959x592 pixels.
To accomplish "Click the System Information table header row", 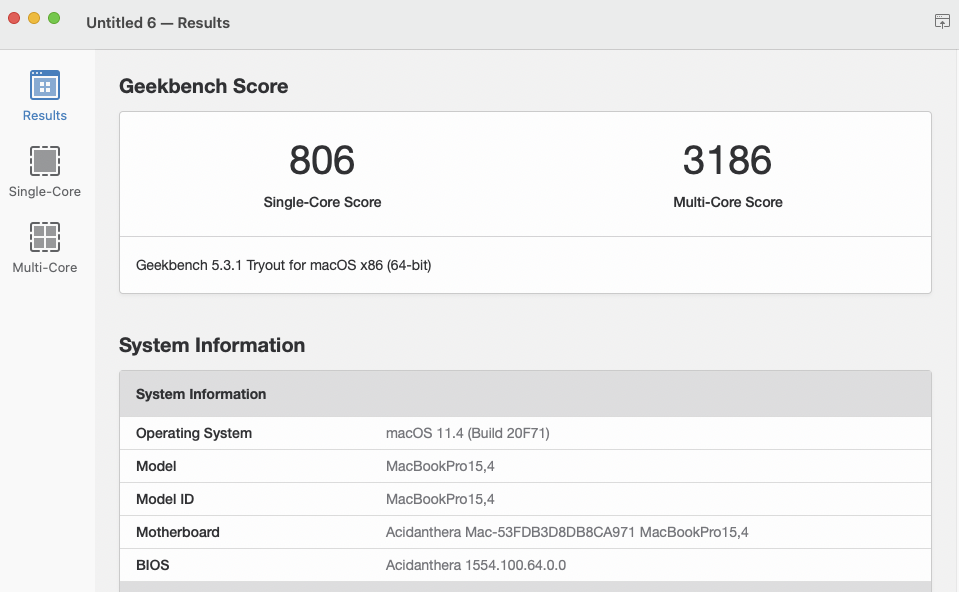I will click(x=525, y=394).
